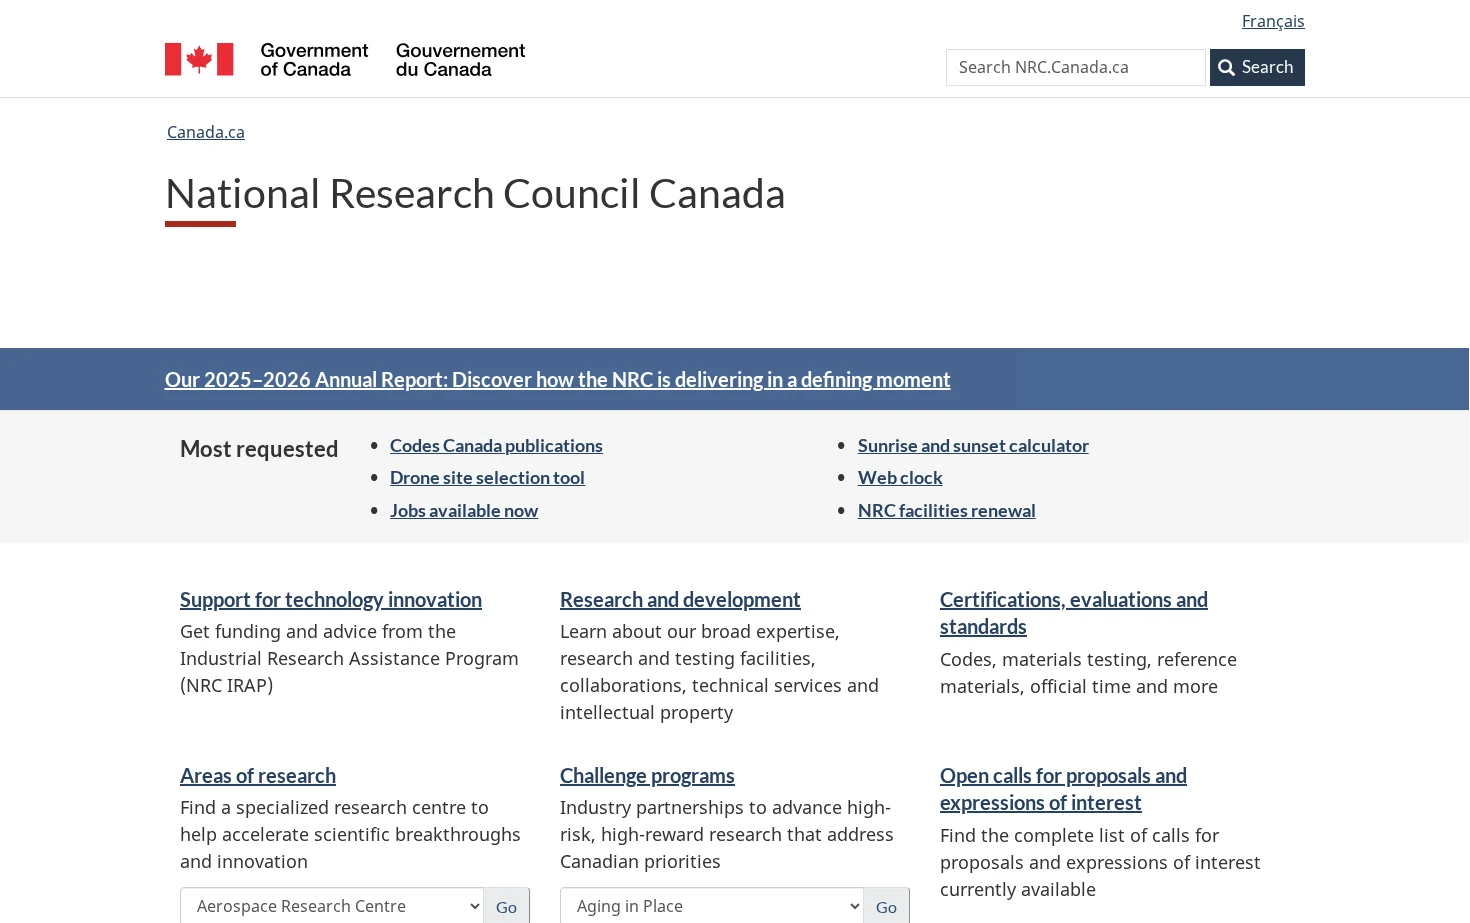Switch language via the Français link
The image size is (1470, 923).
1273,21
